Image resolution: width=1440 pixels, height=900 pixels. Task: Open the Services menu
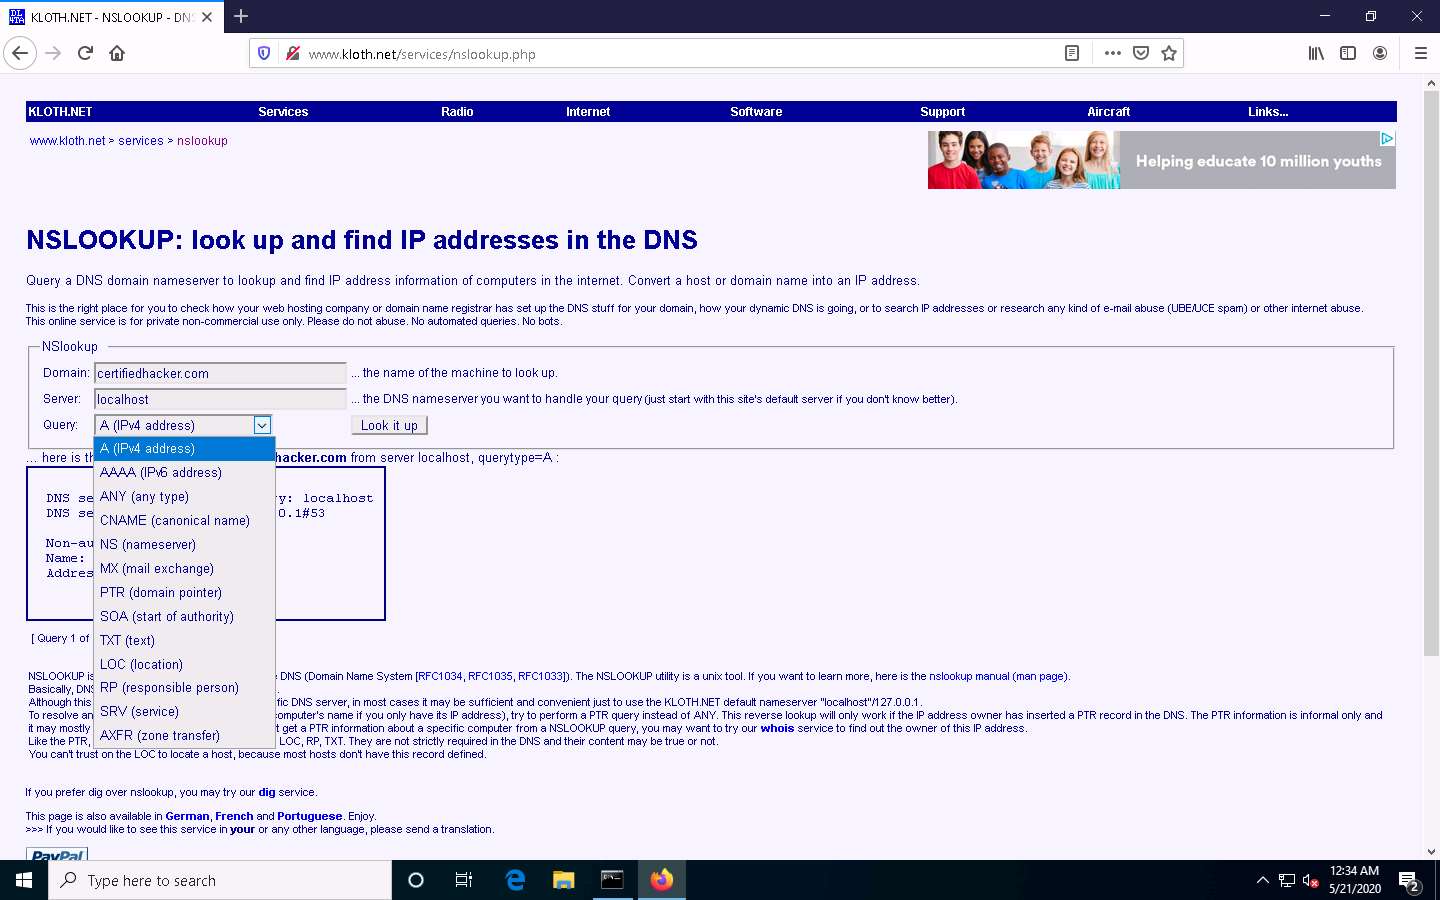(x=283, y=112)
